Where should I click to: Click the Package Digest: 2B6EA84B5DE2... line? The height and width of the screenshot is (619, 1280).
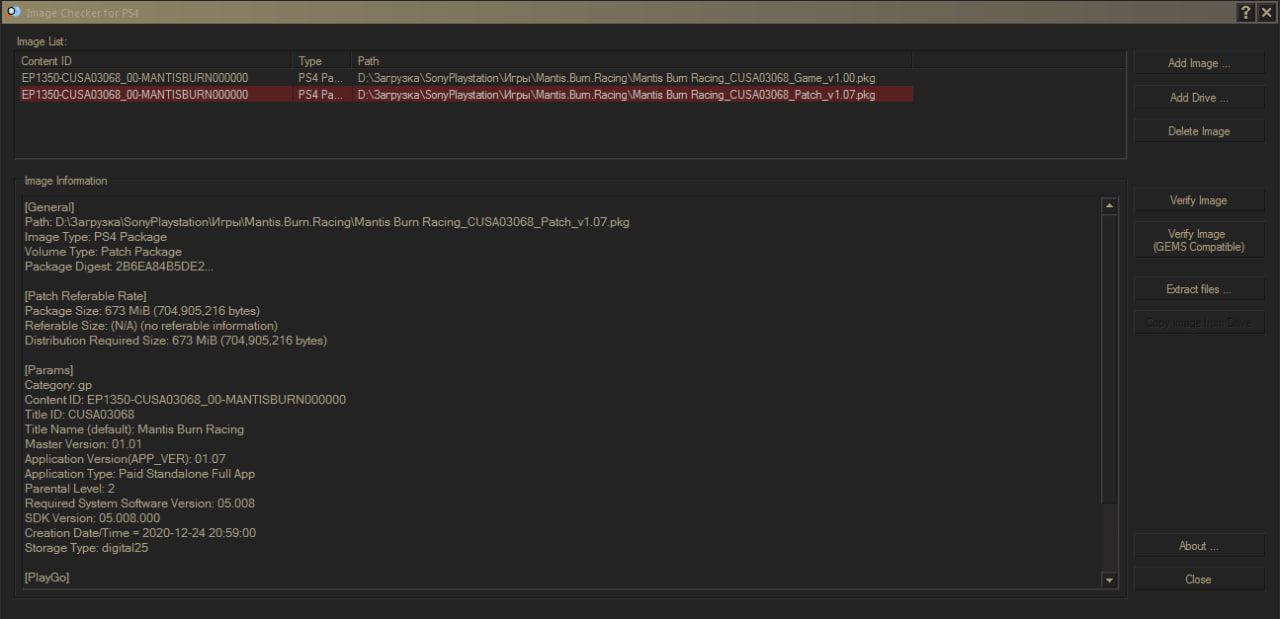(x=119, y=267)
